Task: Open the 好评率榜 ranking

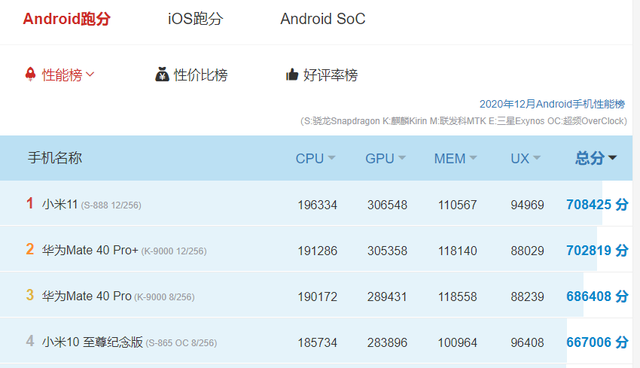Action: [x=330, y=75]
